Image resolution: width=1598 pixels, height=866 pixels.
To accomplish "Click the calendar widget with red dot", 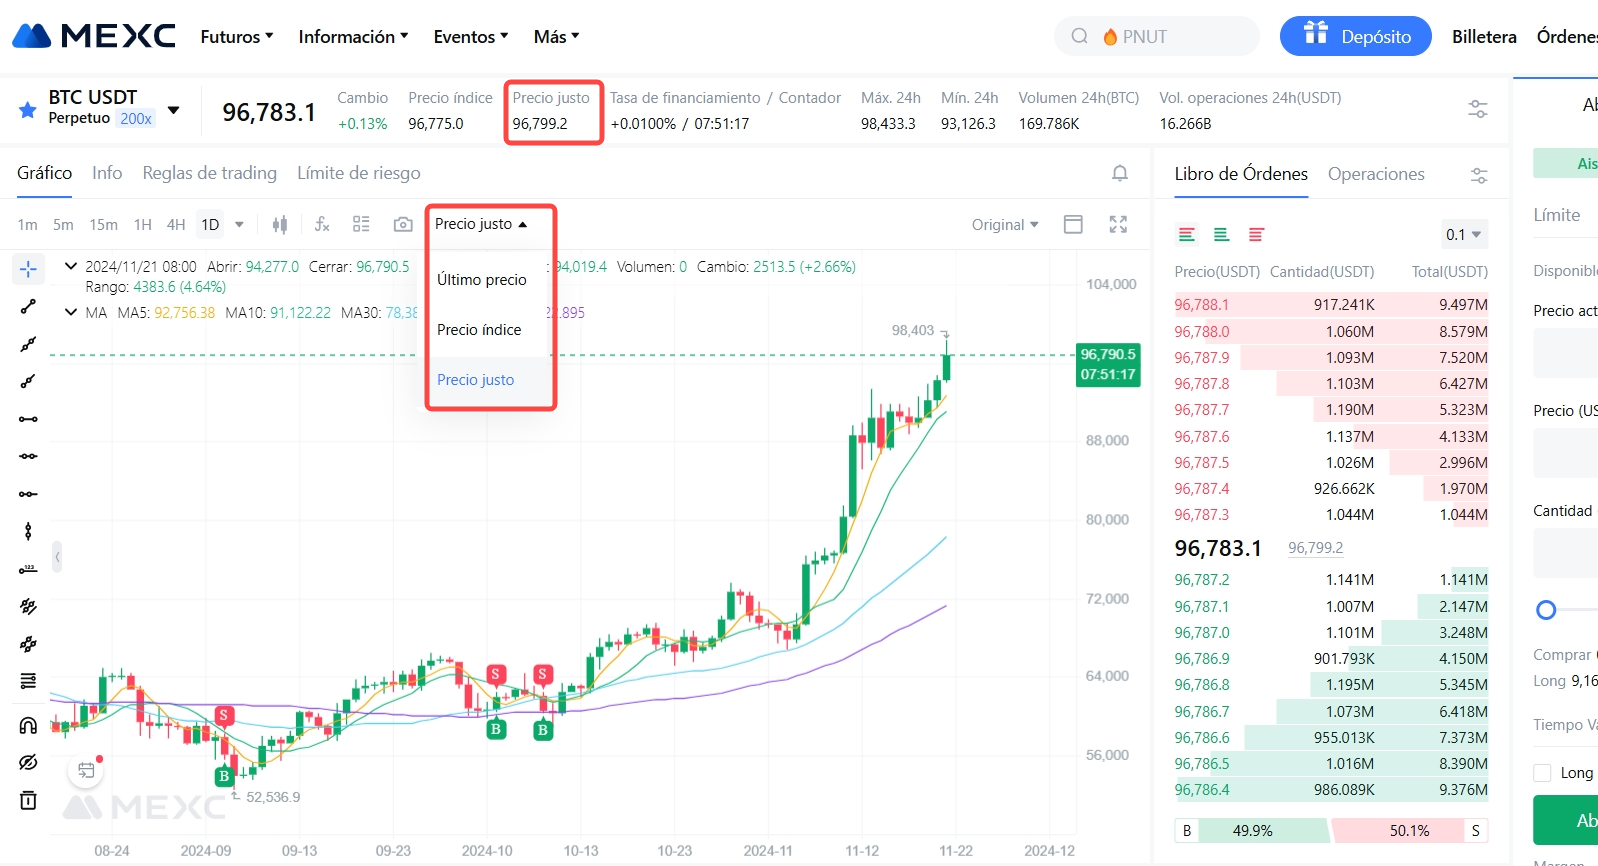I will (86, 770).
